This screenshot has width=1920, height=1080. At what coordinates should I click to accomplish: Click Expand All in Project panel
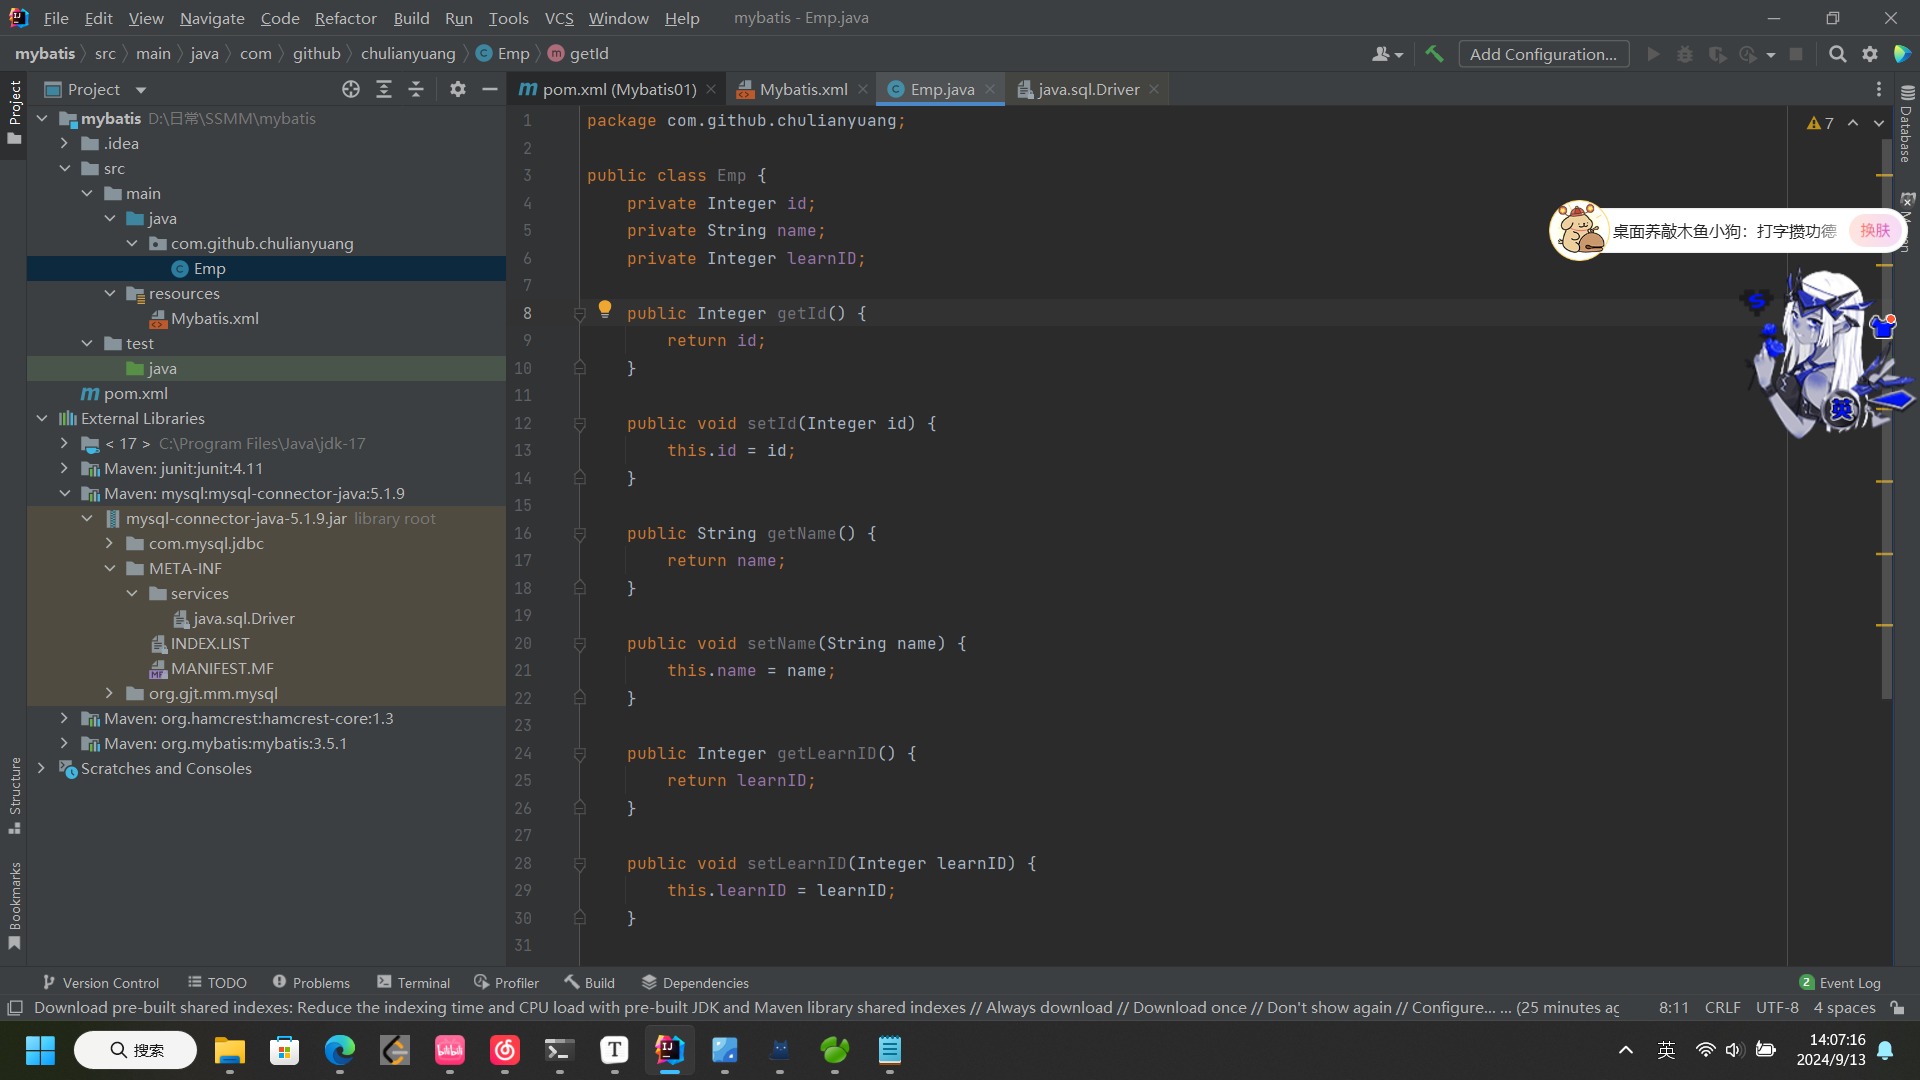384,89
